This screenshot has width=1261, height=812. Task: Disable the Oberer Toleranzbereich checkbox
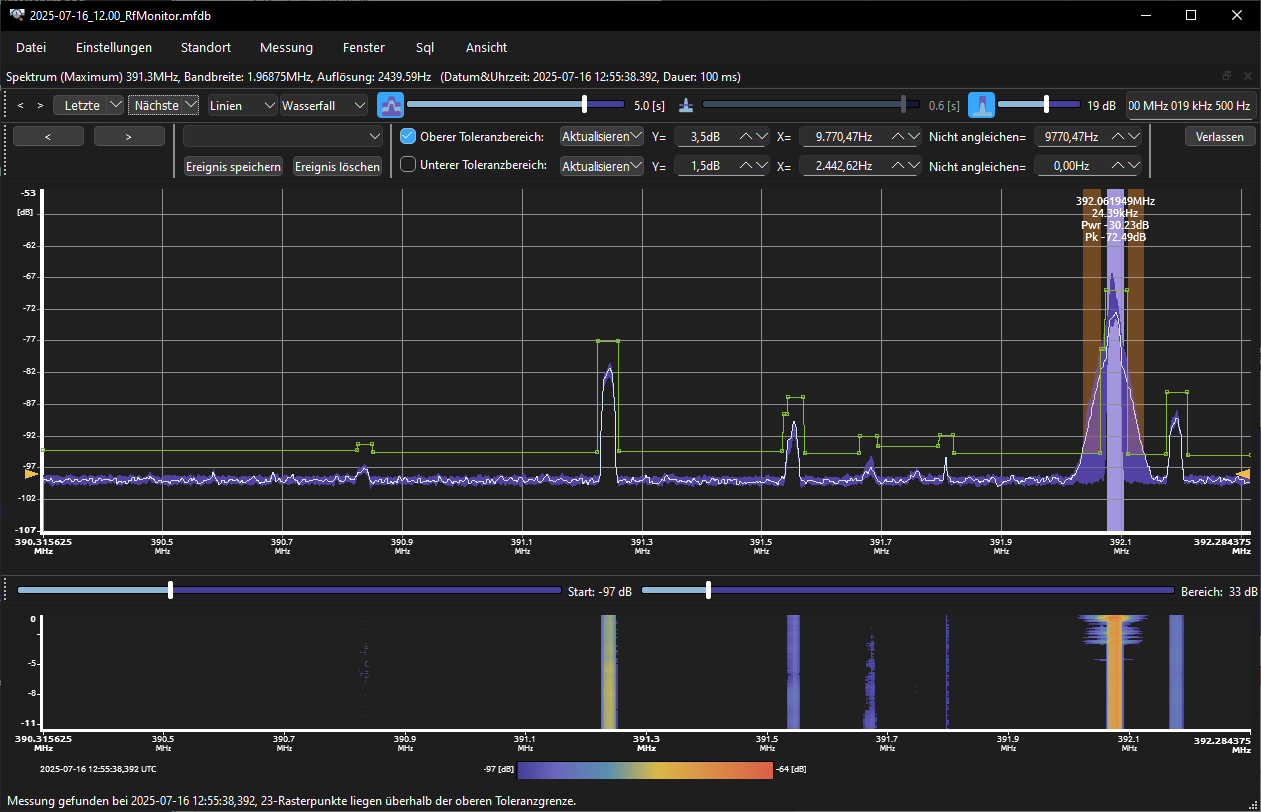pos(408,137)
